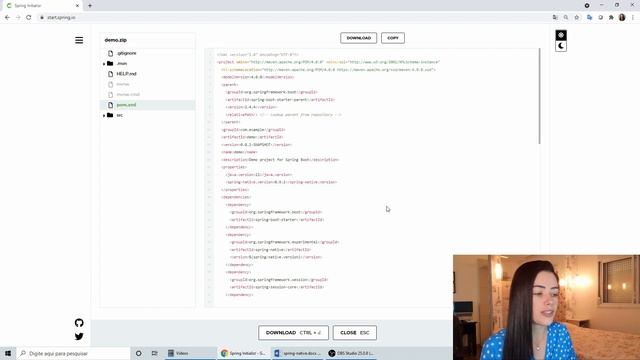Viewport: 640px width, 360px height.
Task: Switch to the OBS Studio taskbar item
Action: tap(351, 353)
